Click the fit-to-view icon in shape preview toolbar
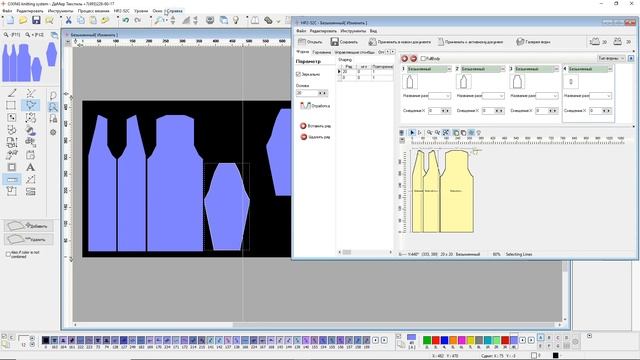 pos(446,133)
